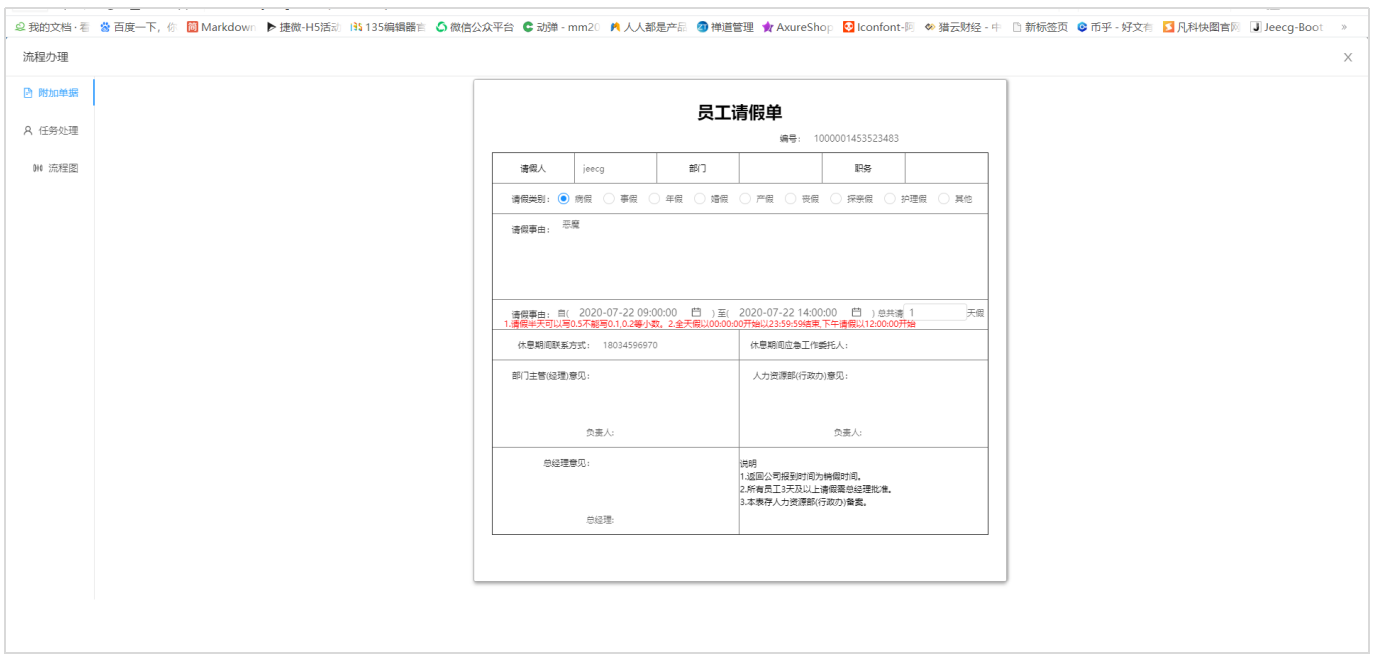This screenshot has width=1376, height=660.
Task: Open the 人人都是产品 bookmark
Action: click(648, 27)
